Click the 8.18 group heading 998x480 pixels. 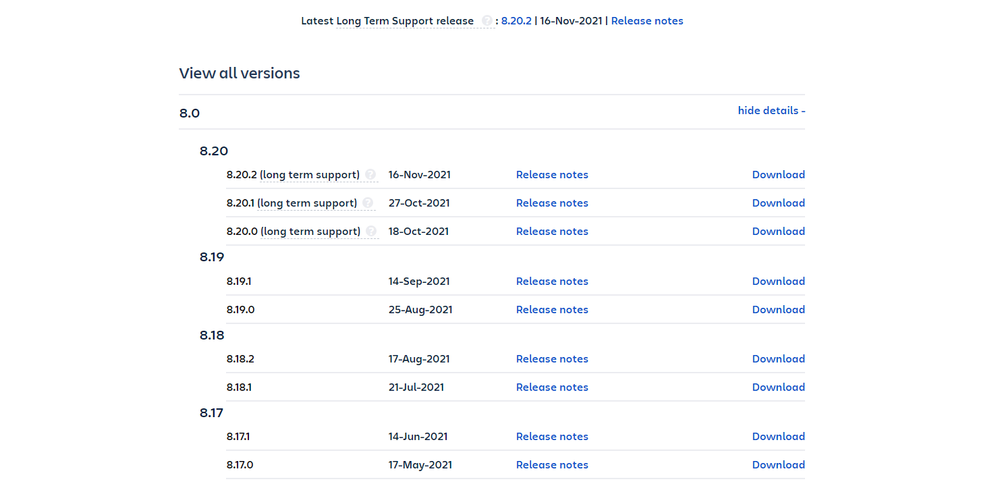(x=212, y=335)
